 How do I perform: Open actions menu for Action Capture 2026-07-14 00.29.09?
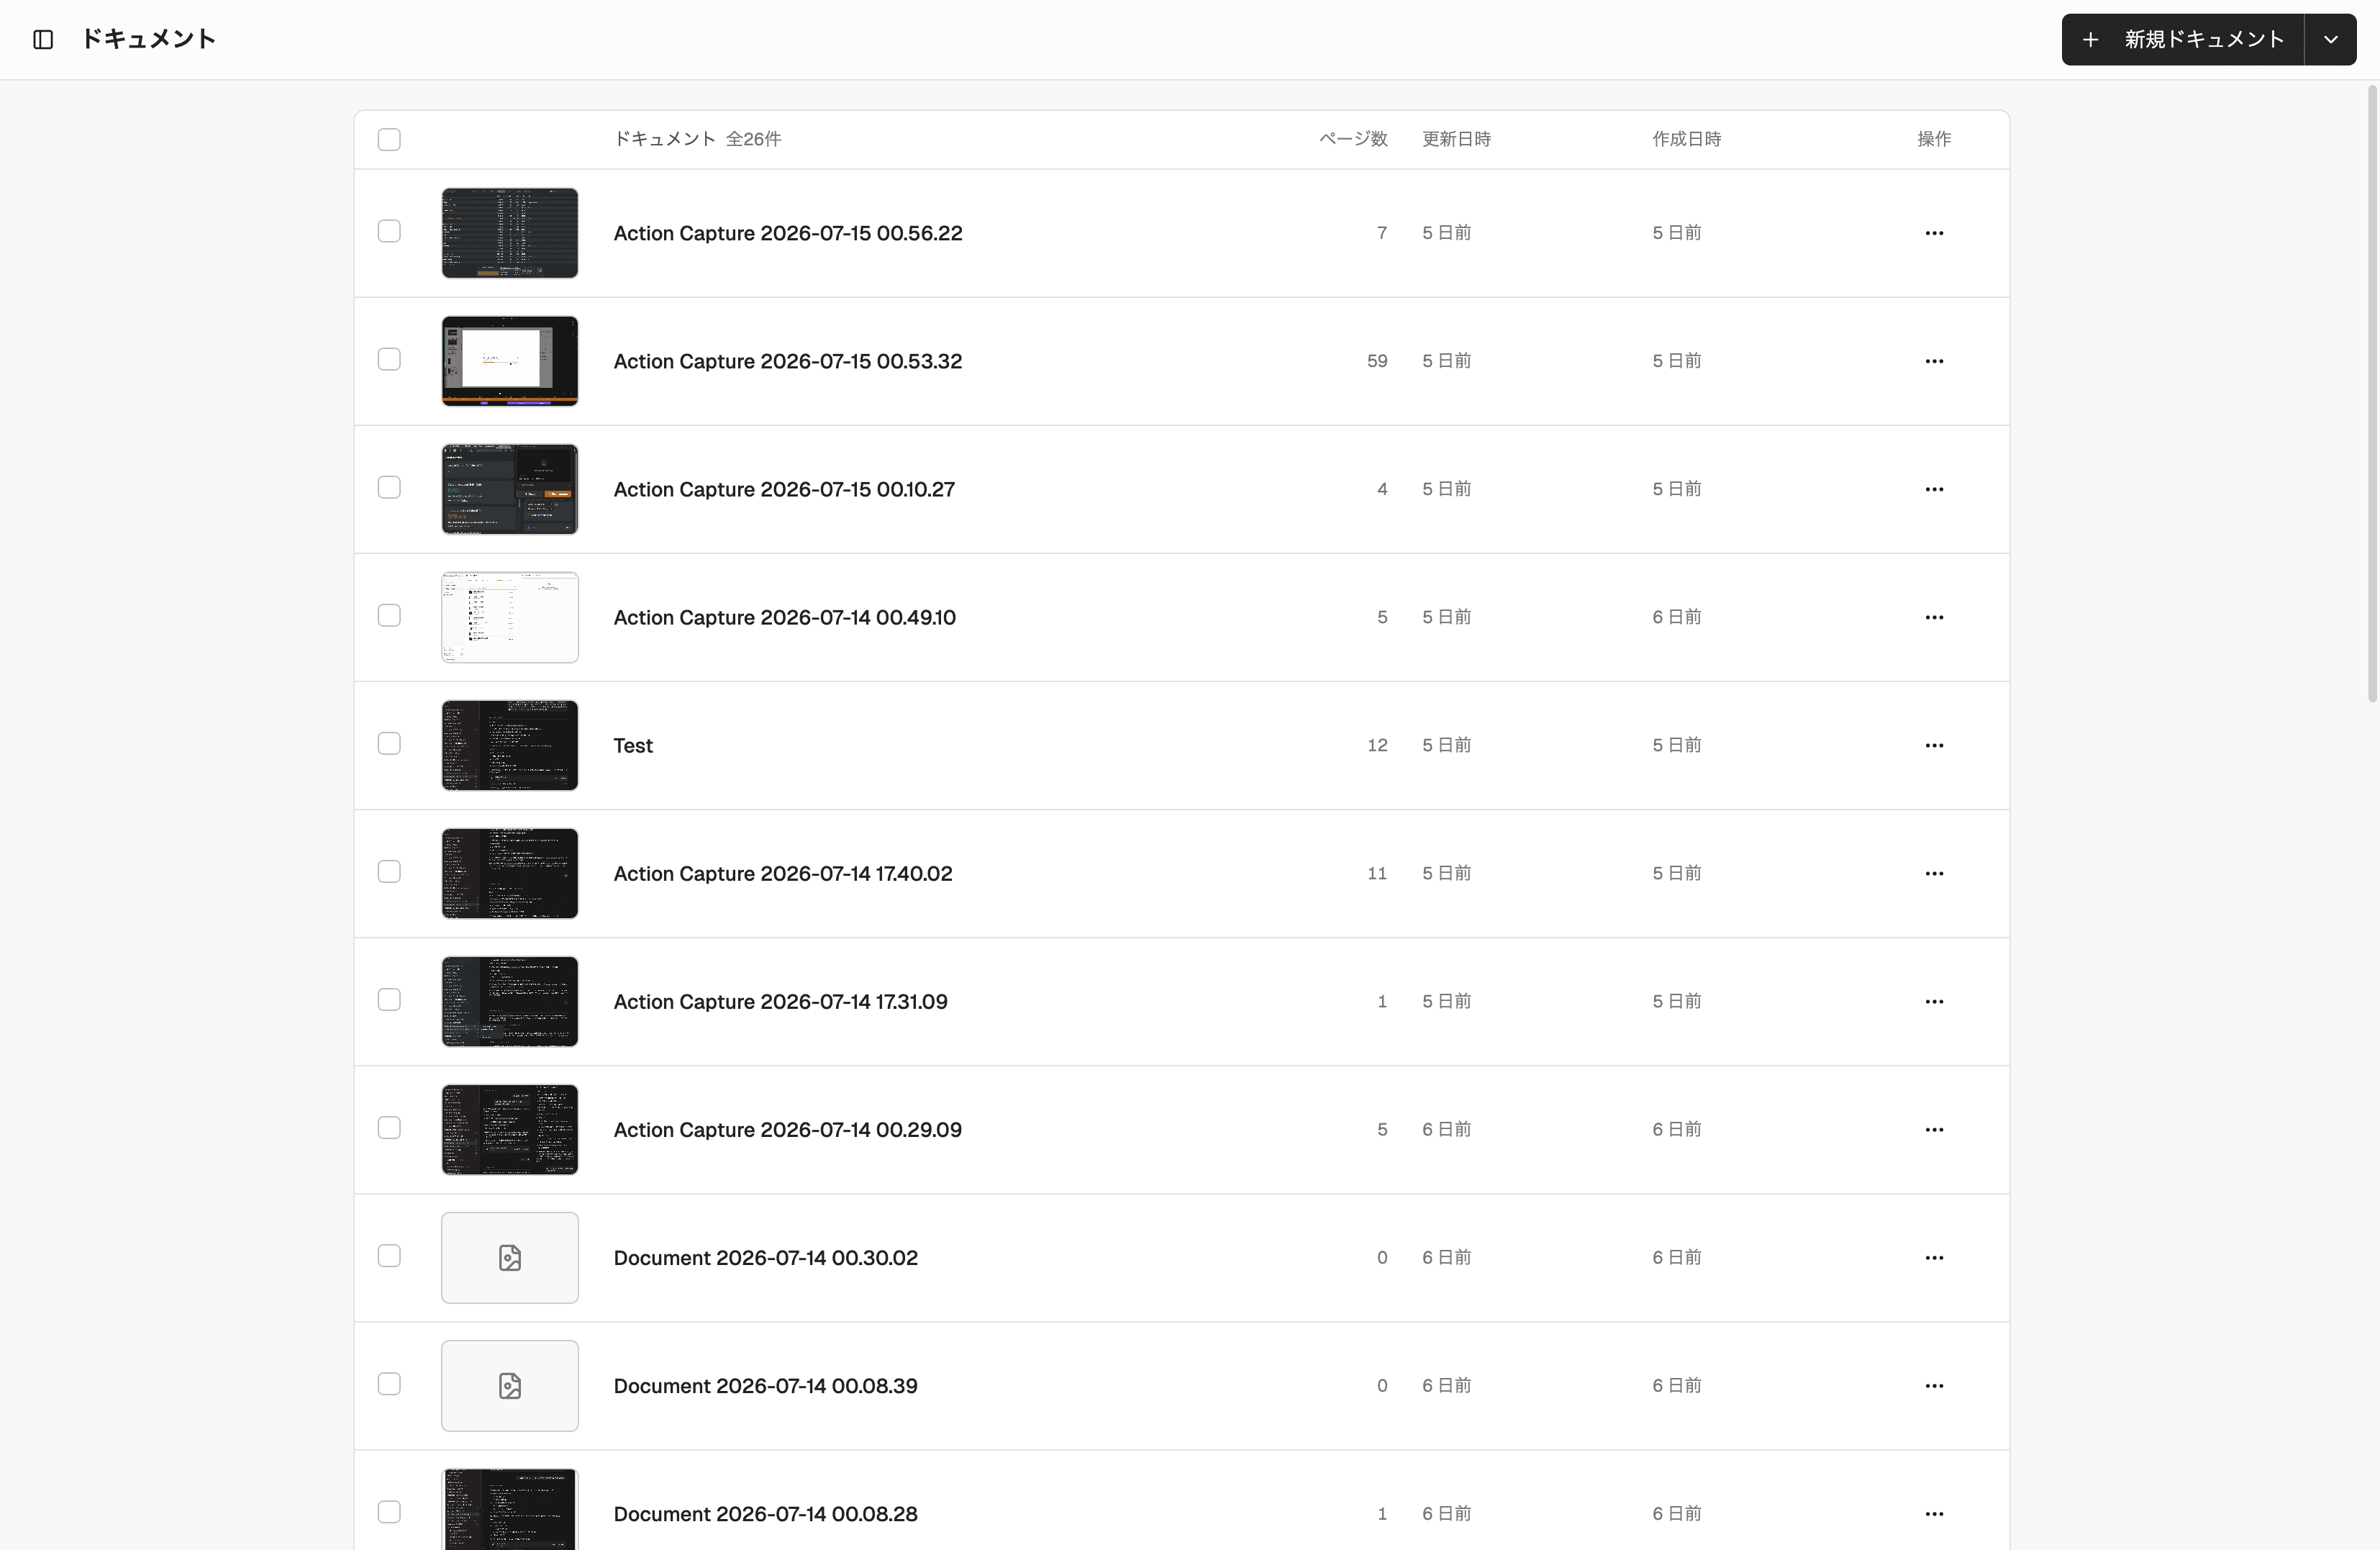1934,1129
